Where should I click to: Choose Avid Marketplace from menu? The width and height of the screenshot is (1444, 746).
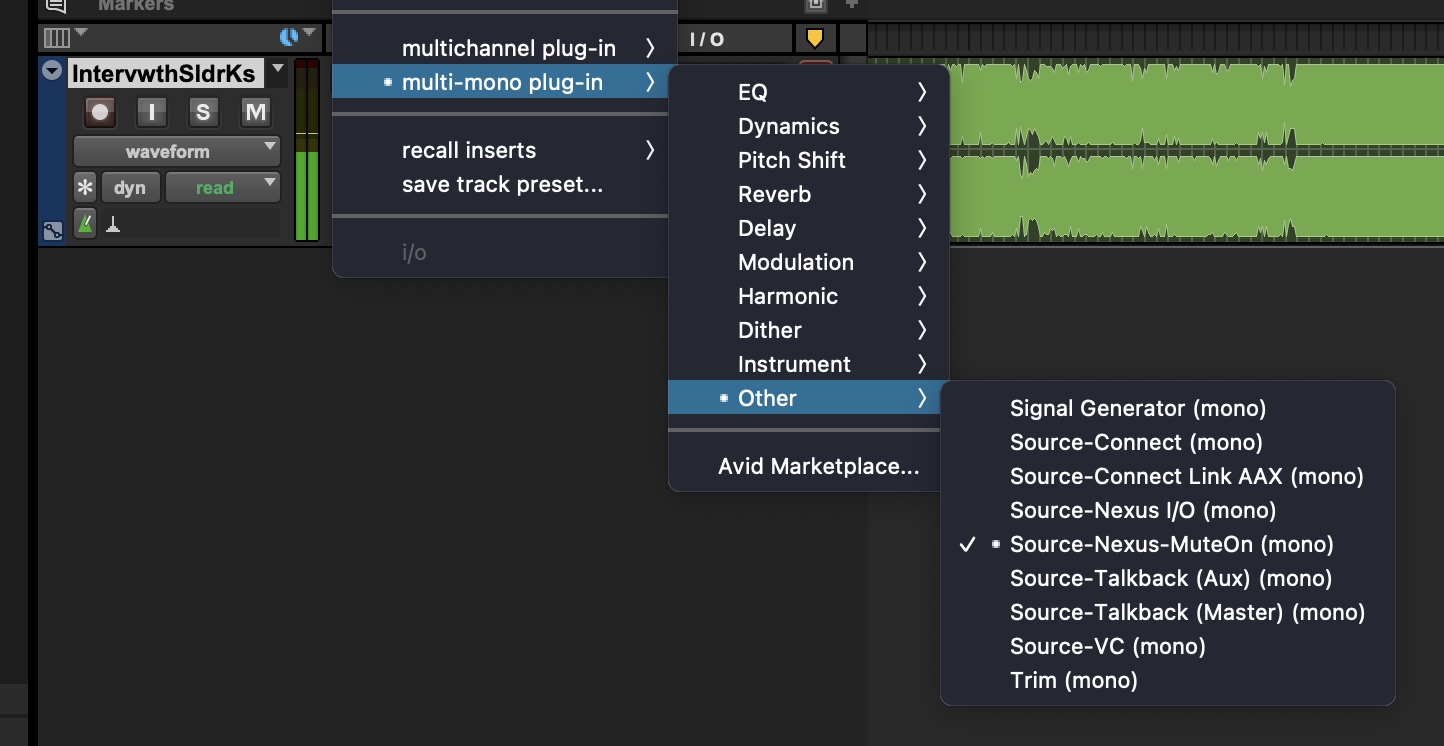(x=818, y=466)
